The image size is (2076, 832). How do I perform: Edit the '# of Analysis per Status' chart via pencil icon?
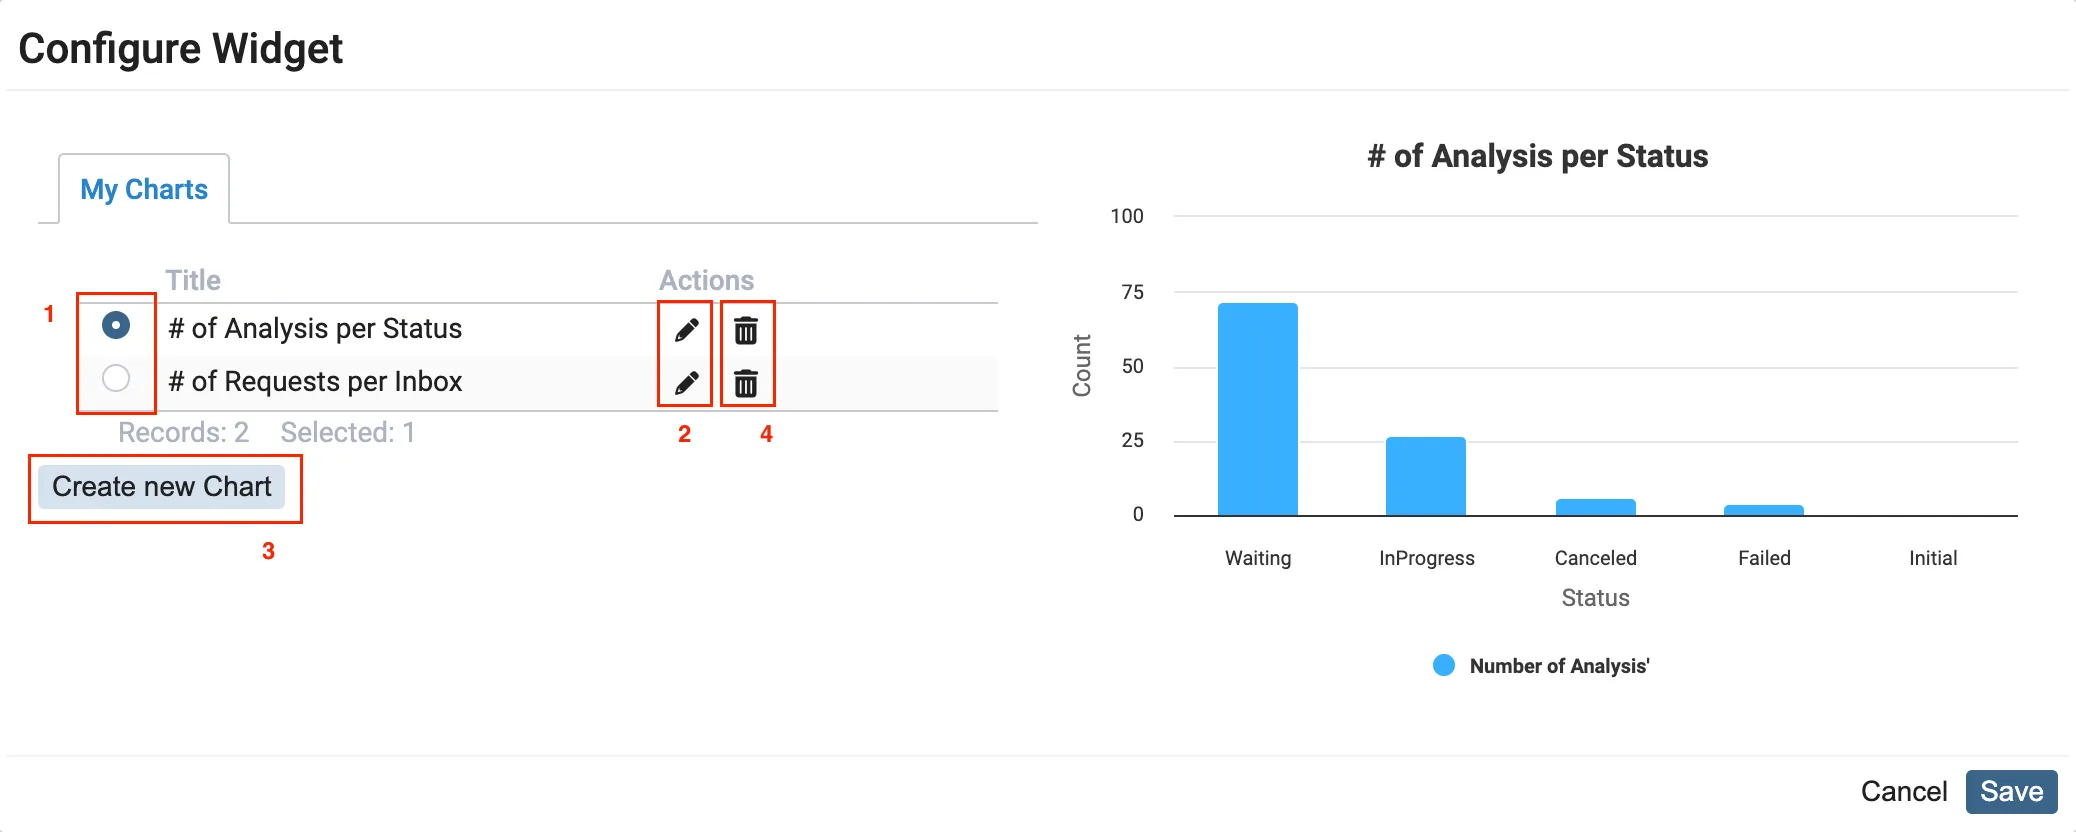click(688, 329)
